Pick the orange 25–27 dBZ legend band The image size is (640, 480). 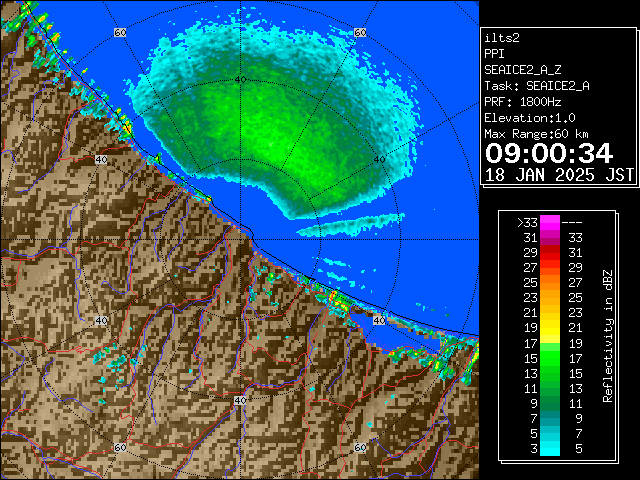(550, 283)
